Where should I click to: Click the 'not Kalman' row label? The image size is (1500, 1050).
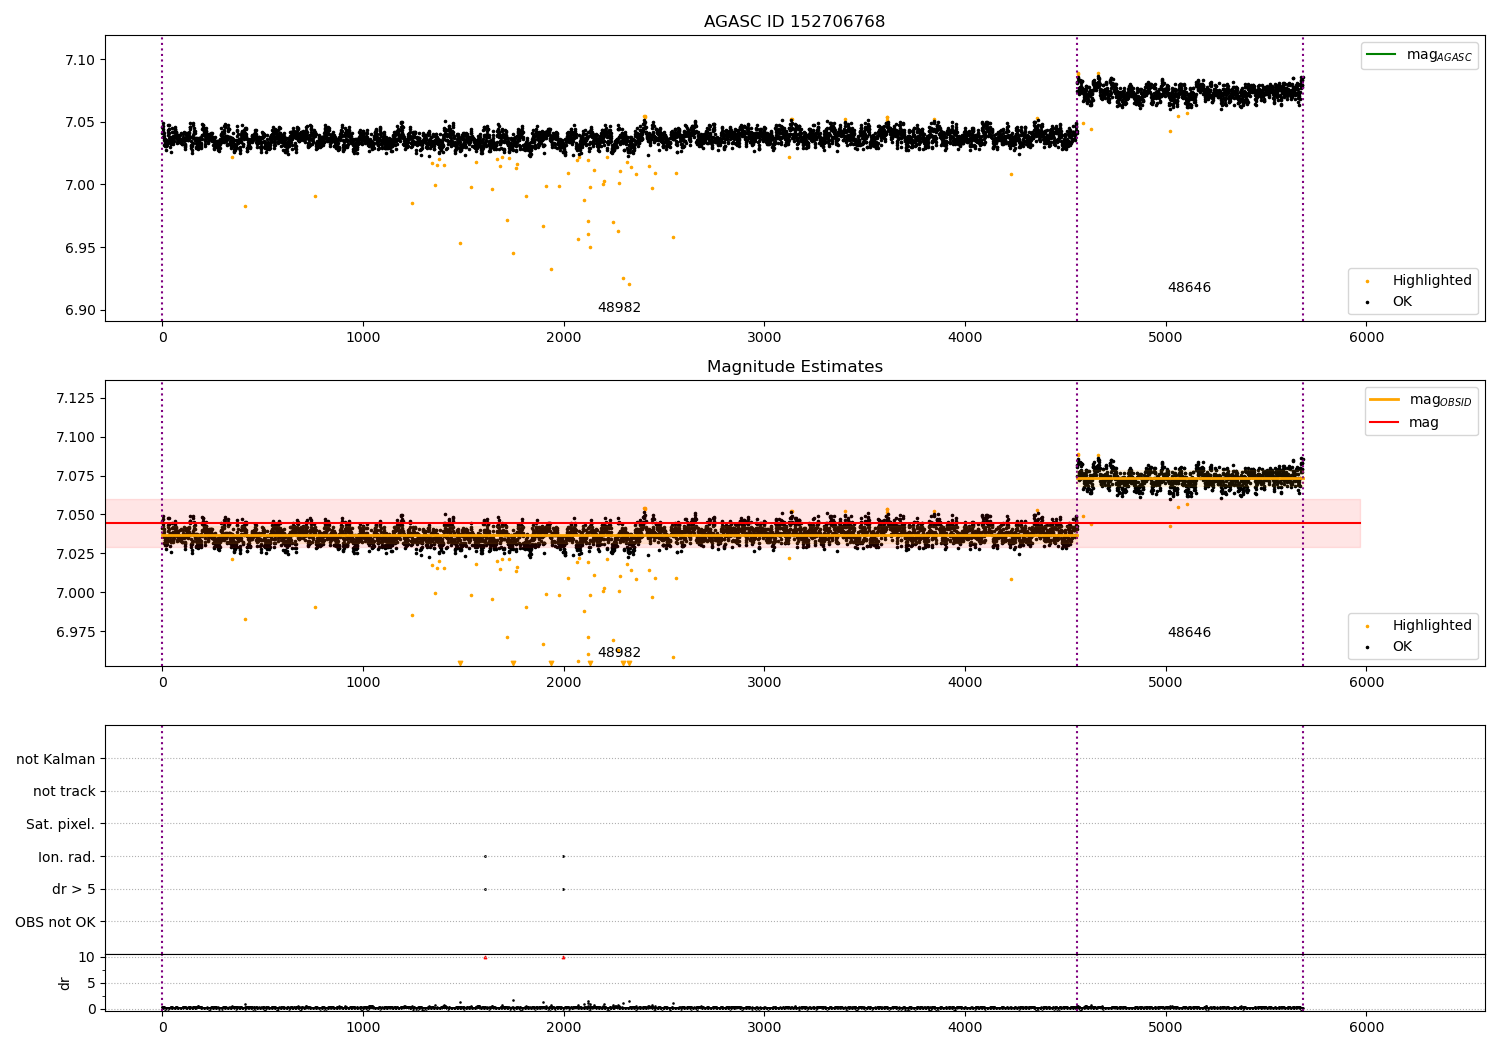[x=56, y=759]
